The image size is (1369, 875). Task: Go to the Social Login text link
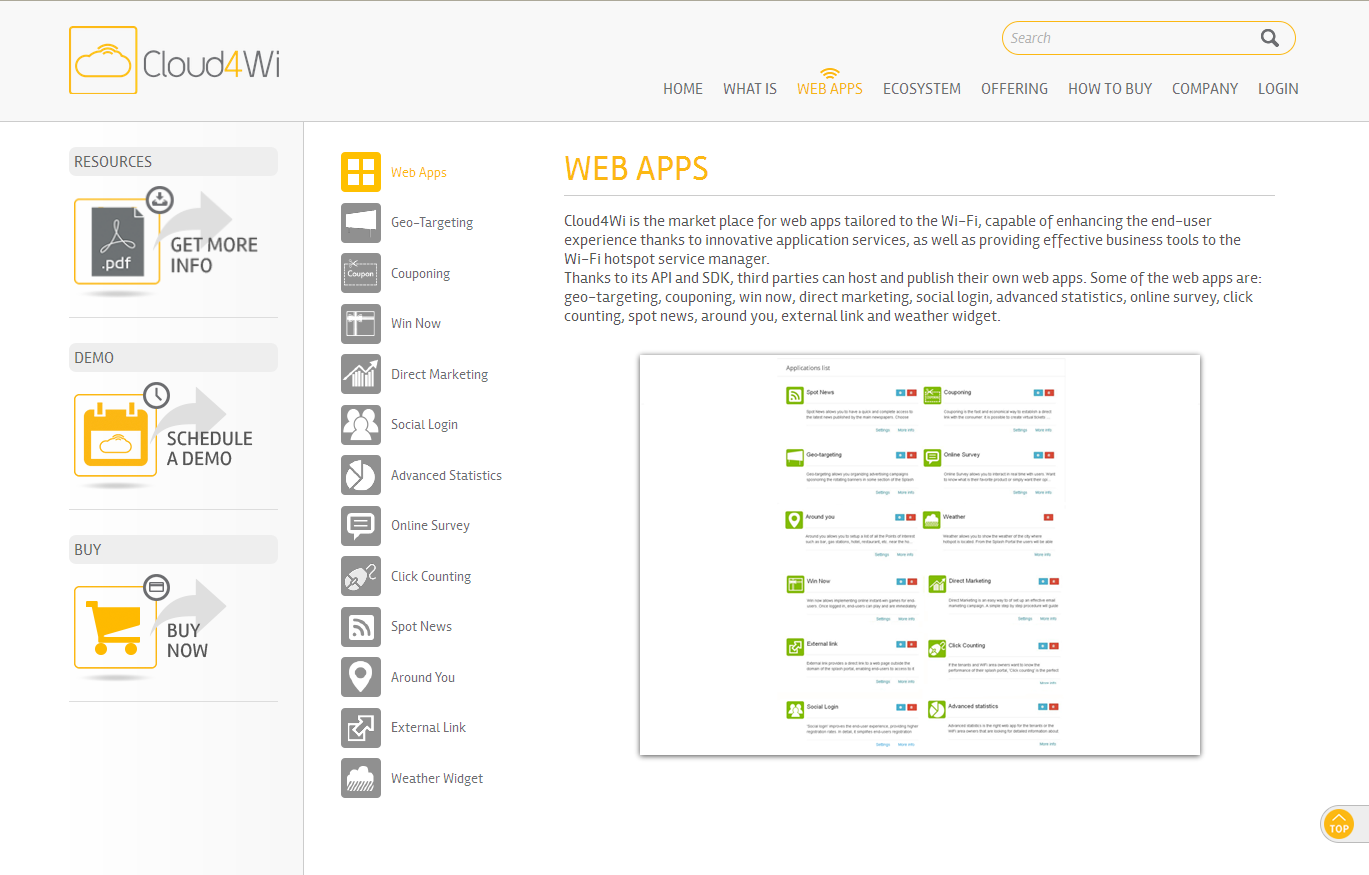[425, 424]
